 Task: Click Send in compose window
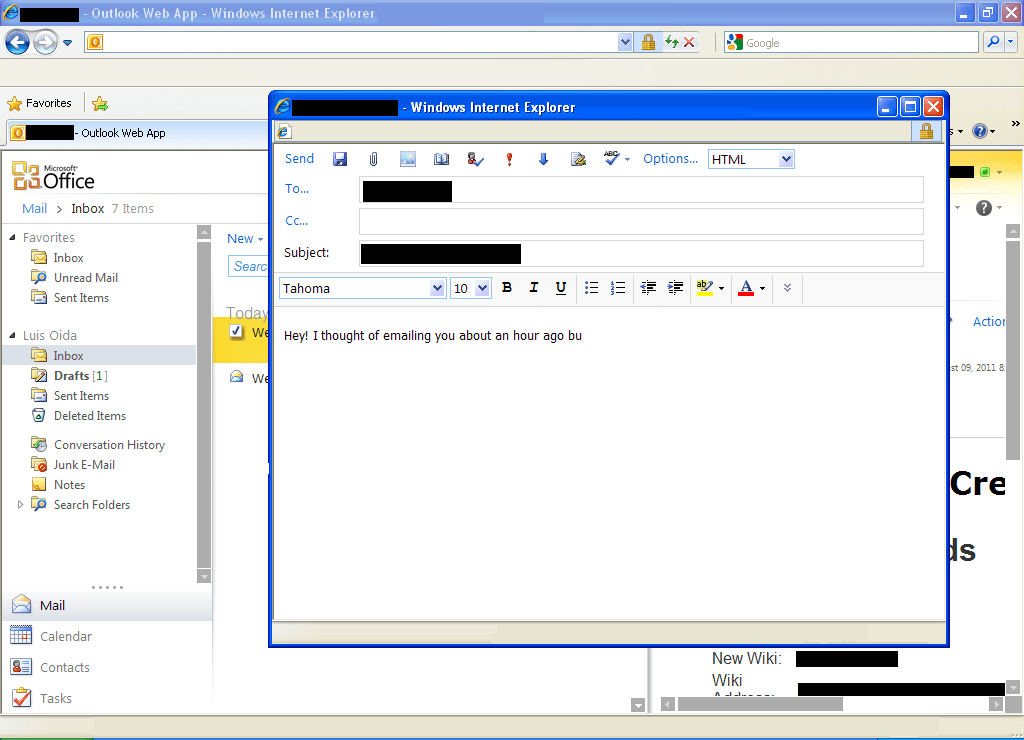299,159
